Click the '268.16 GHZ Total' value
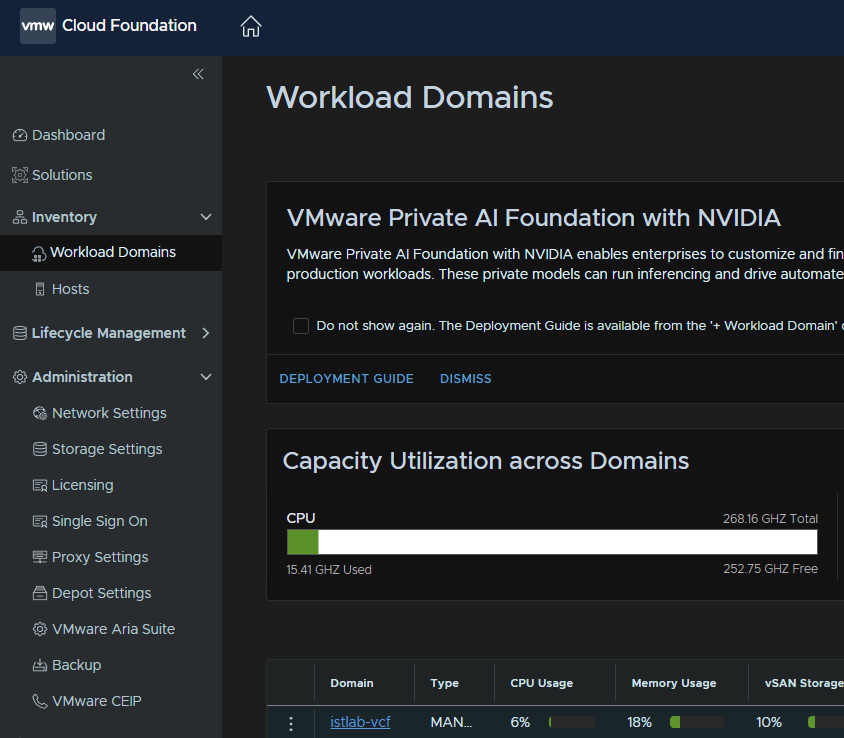The width and height of the screenshot is (844, 738). point(770,519)
